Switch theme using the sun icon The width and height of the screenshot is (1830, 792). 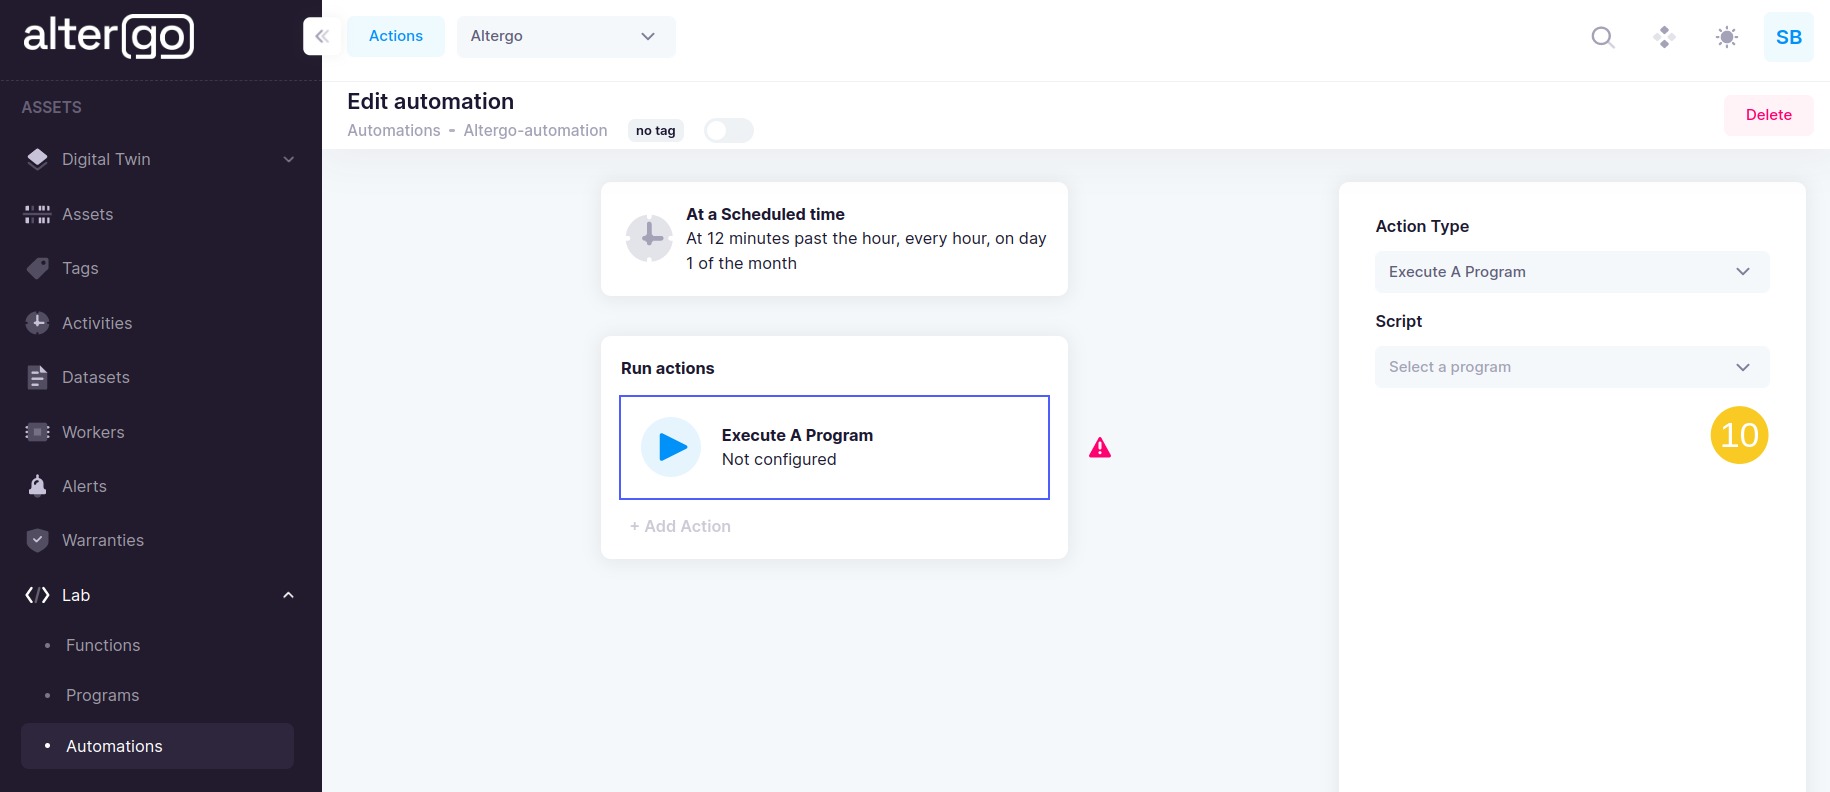tap(1726, 37)
